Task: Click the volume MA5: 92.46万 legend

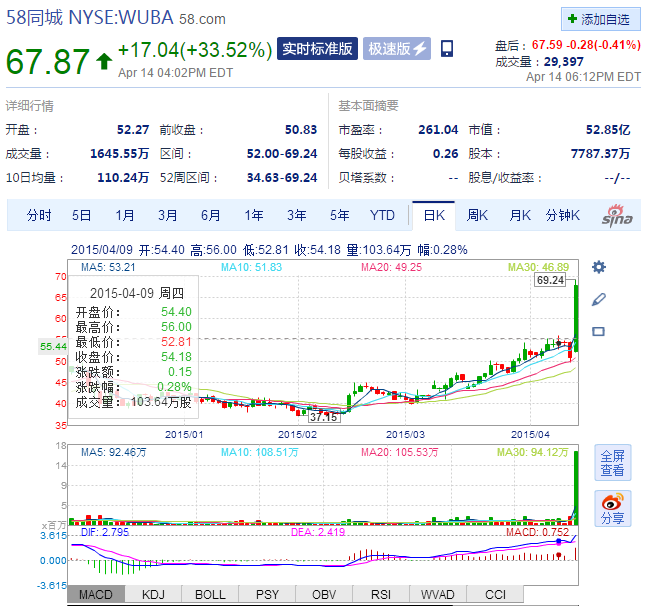Action: coord(113,452)
